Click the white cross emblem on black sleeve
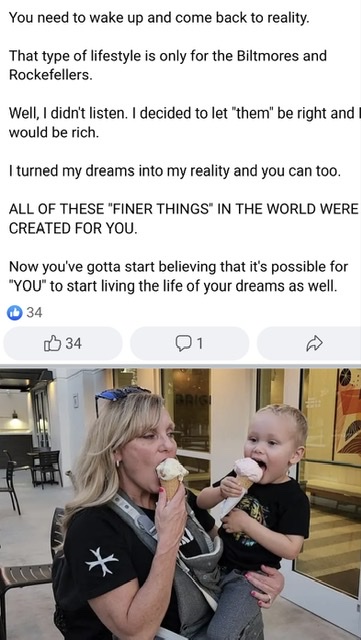The image size is (361, 640). (x=101, y=561)
